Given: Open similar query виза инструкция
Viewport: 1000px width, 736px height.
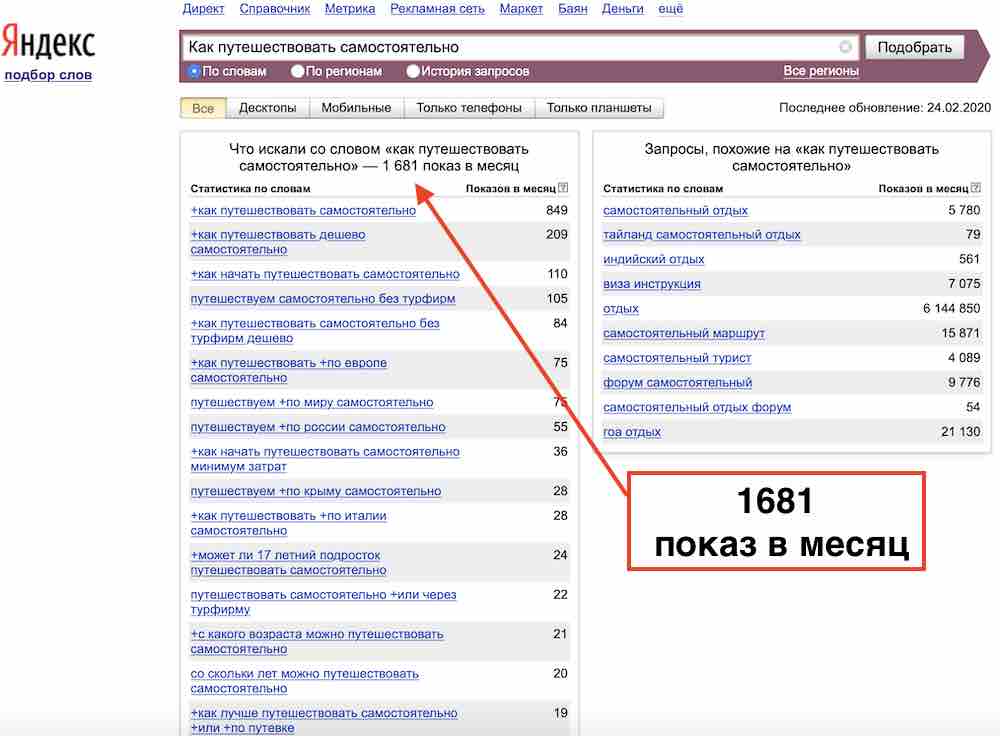Looking at the screenshot, I should [x=652, y=284].
